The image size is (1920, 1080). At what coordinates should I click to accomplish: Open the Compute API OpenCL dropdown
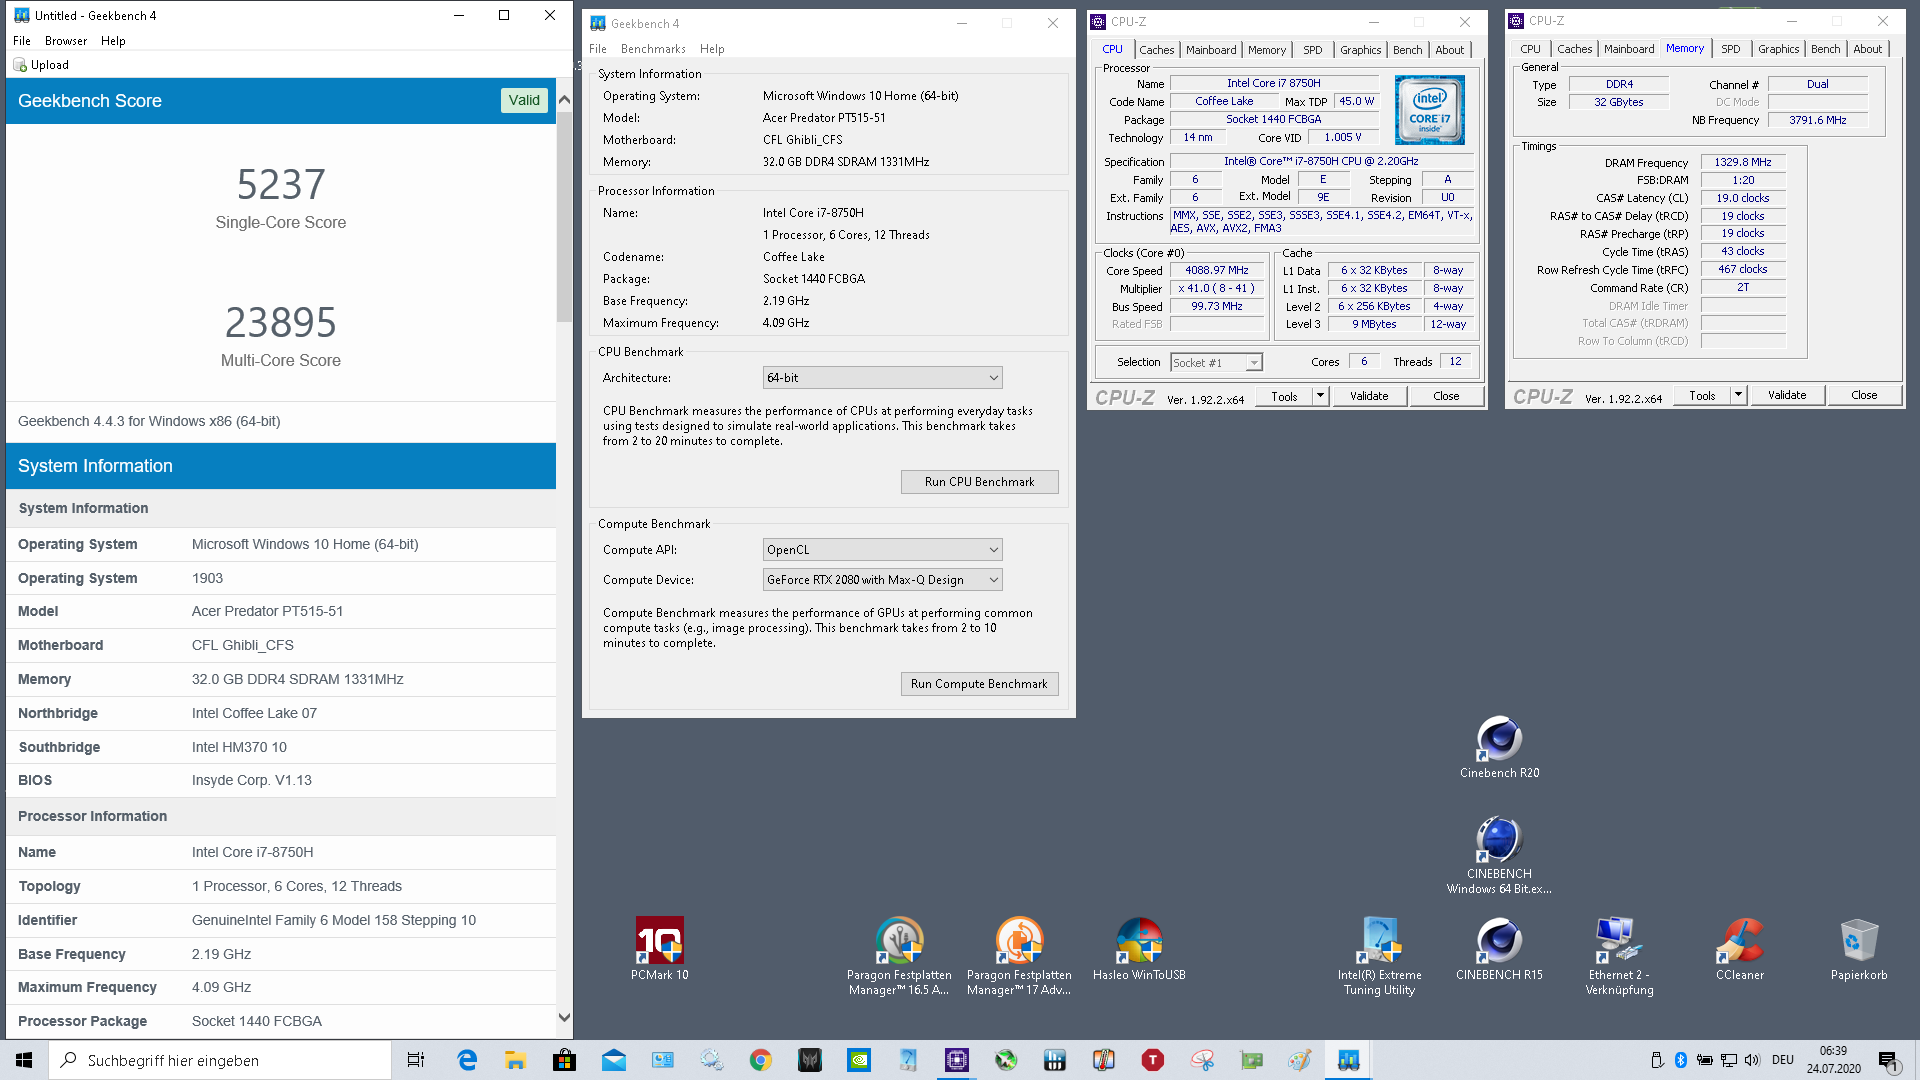(882, 550)
